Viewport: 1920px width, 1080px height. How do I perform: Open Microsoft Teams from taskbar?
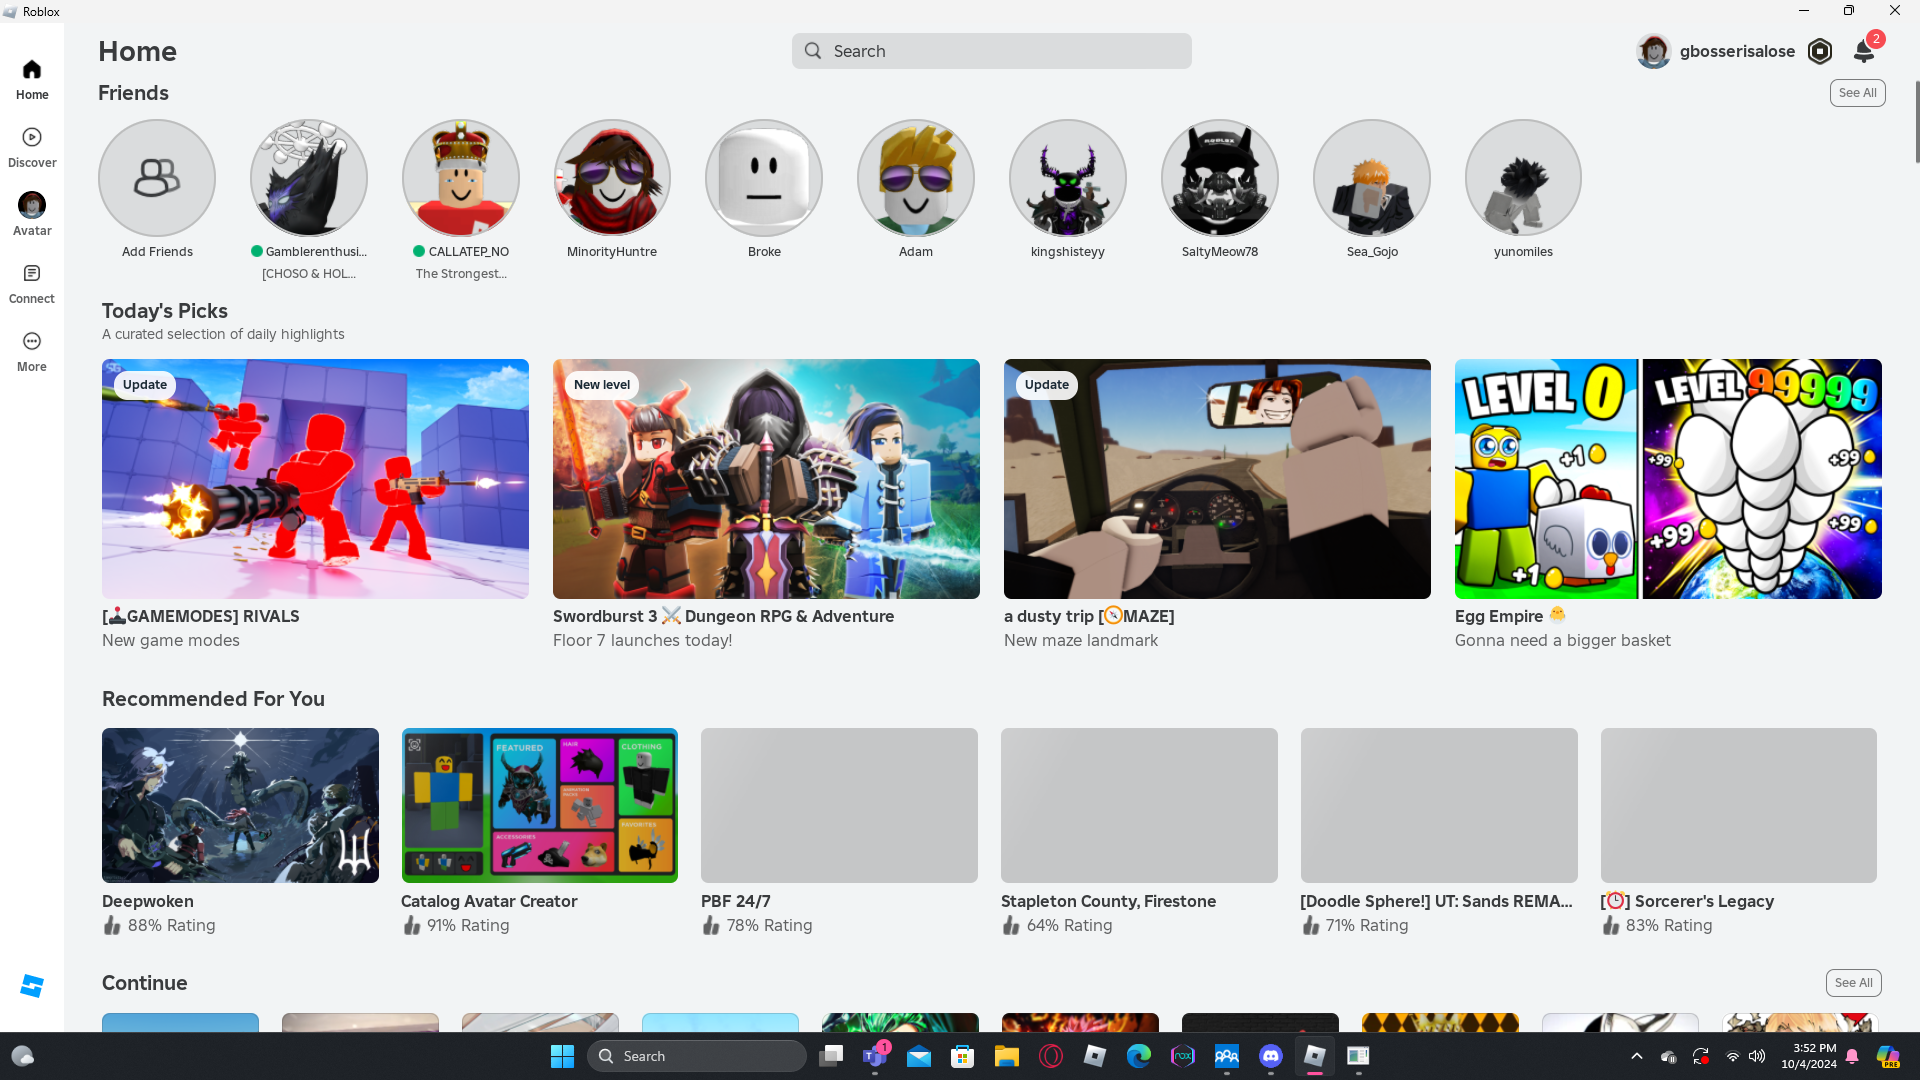[875, 1056]
